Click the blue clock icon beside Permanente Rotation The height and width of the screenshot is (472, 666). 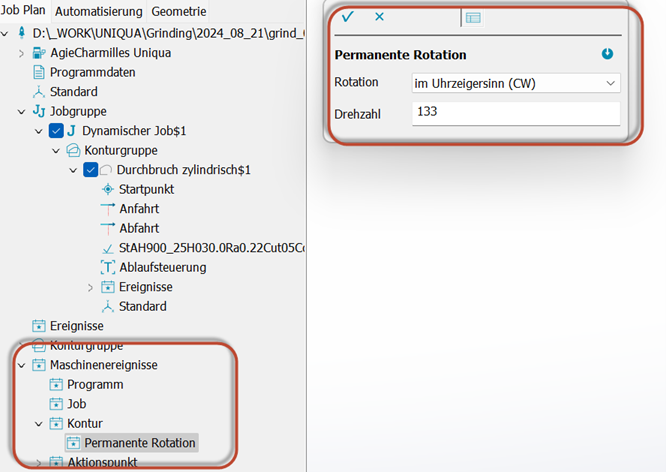(x=607, y=54)
